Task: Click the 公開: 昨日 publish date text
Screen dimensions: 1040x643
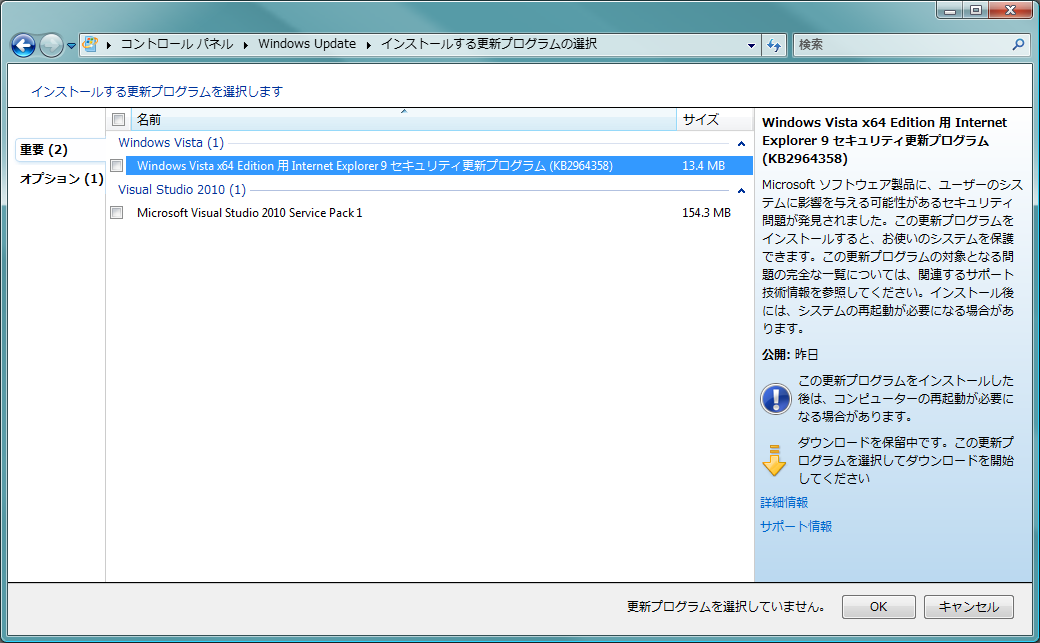Action: [x=790, y=354]
